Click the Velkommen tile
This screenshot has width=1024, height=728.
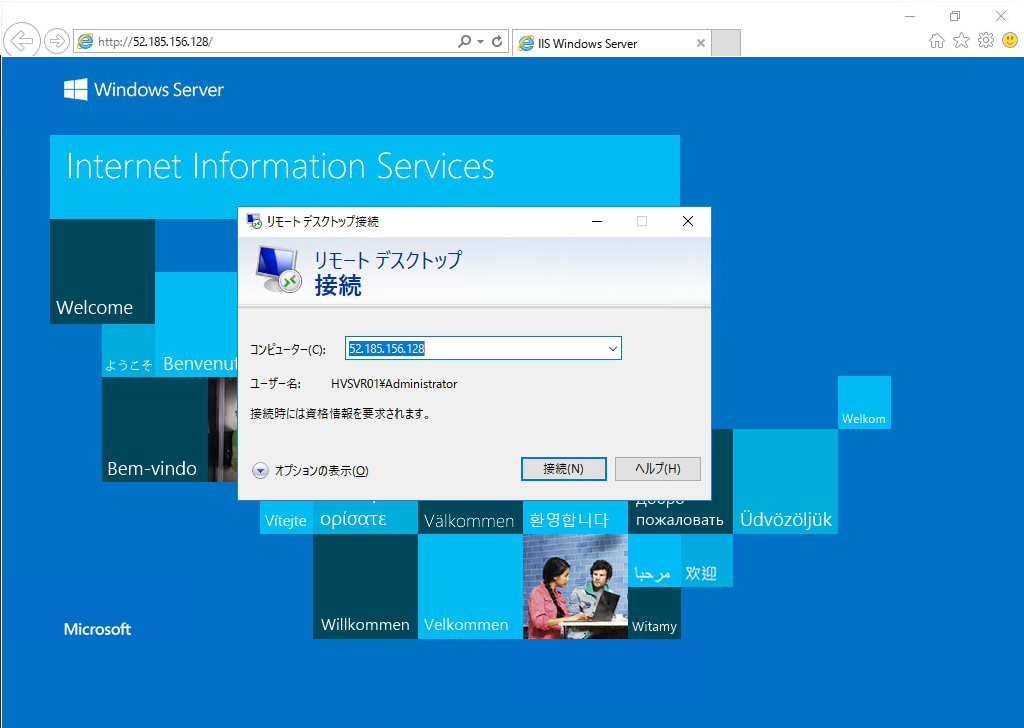click(470, 586)
